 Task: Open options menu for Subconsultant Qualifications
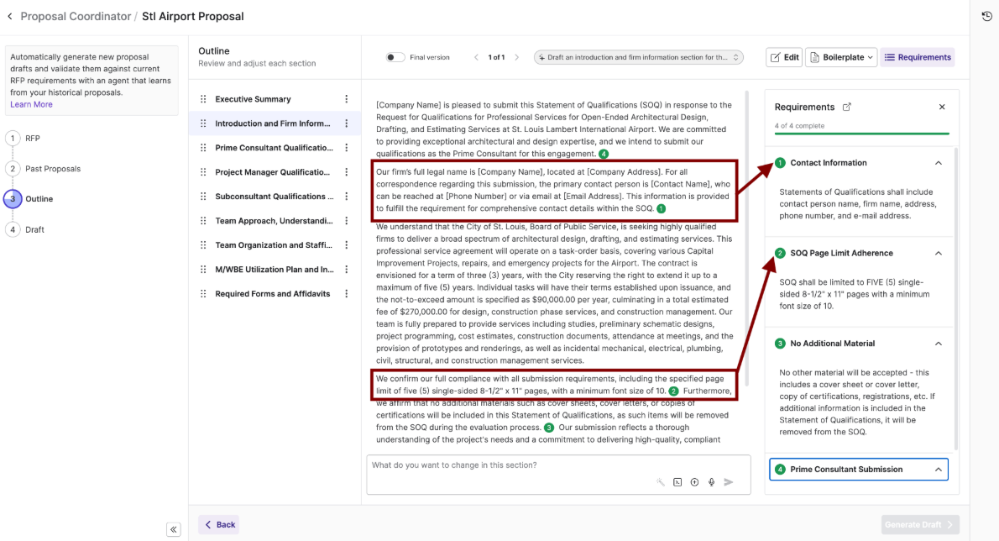[347, 196]
